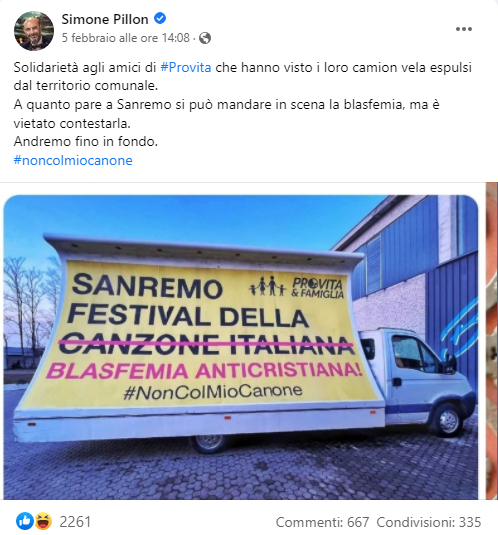
Task: Open Simone Pillon profile name link
Action: tap(105, 19)
